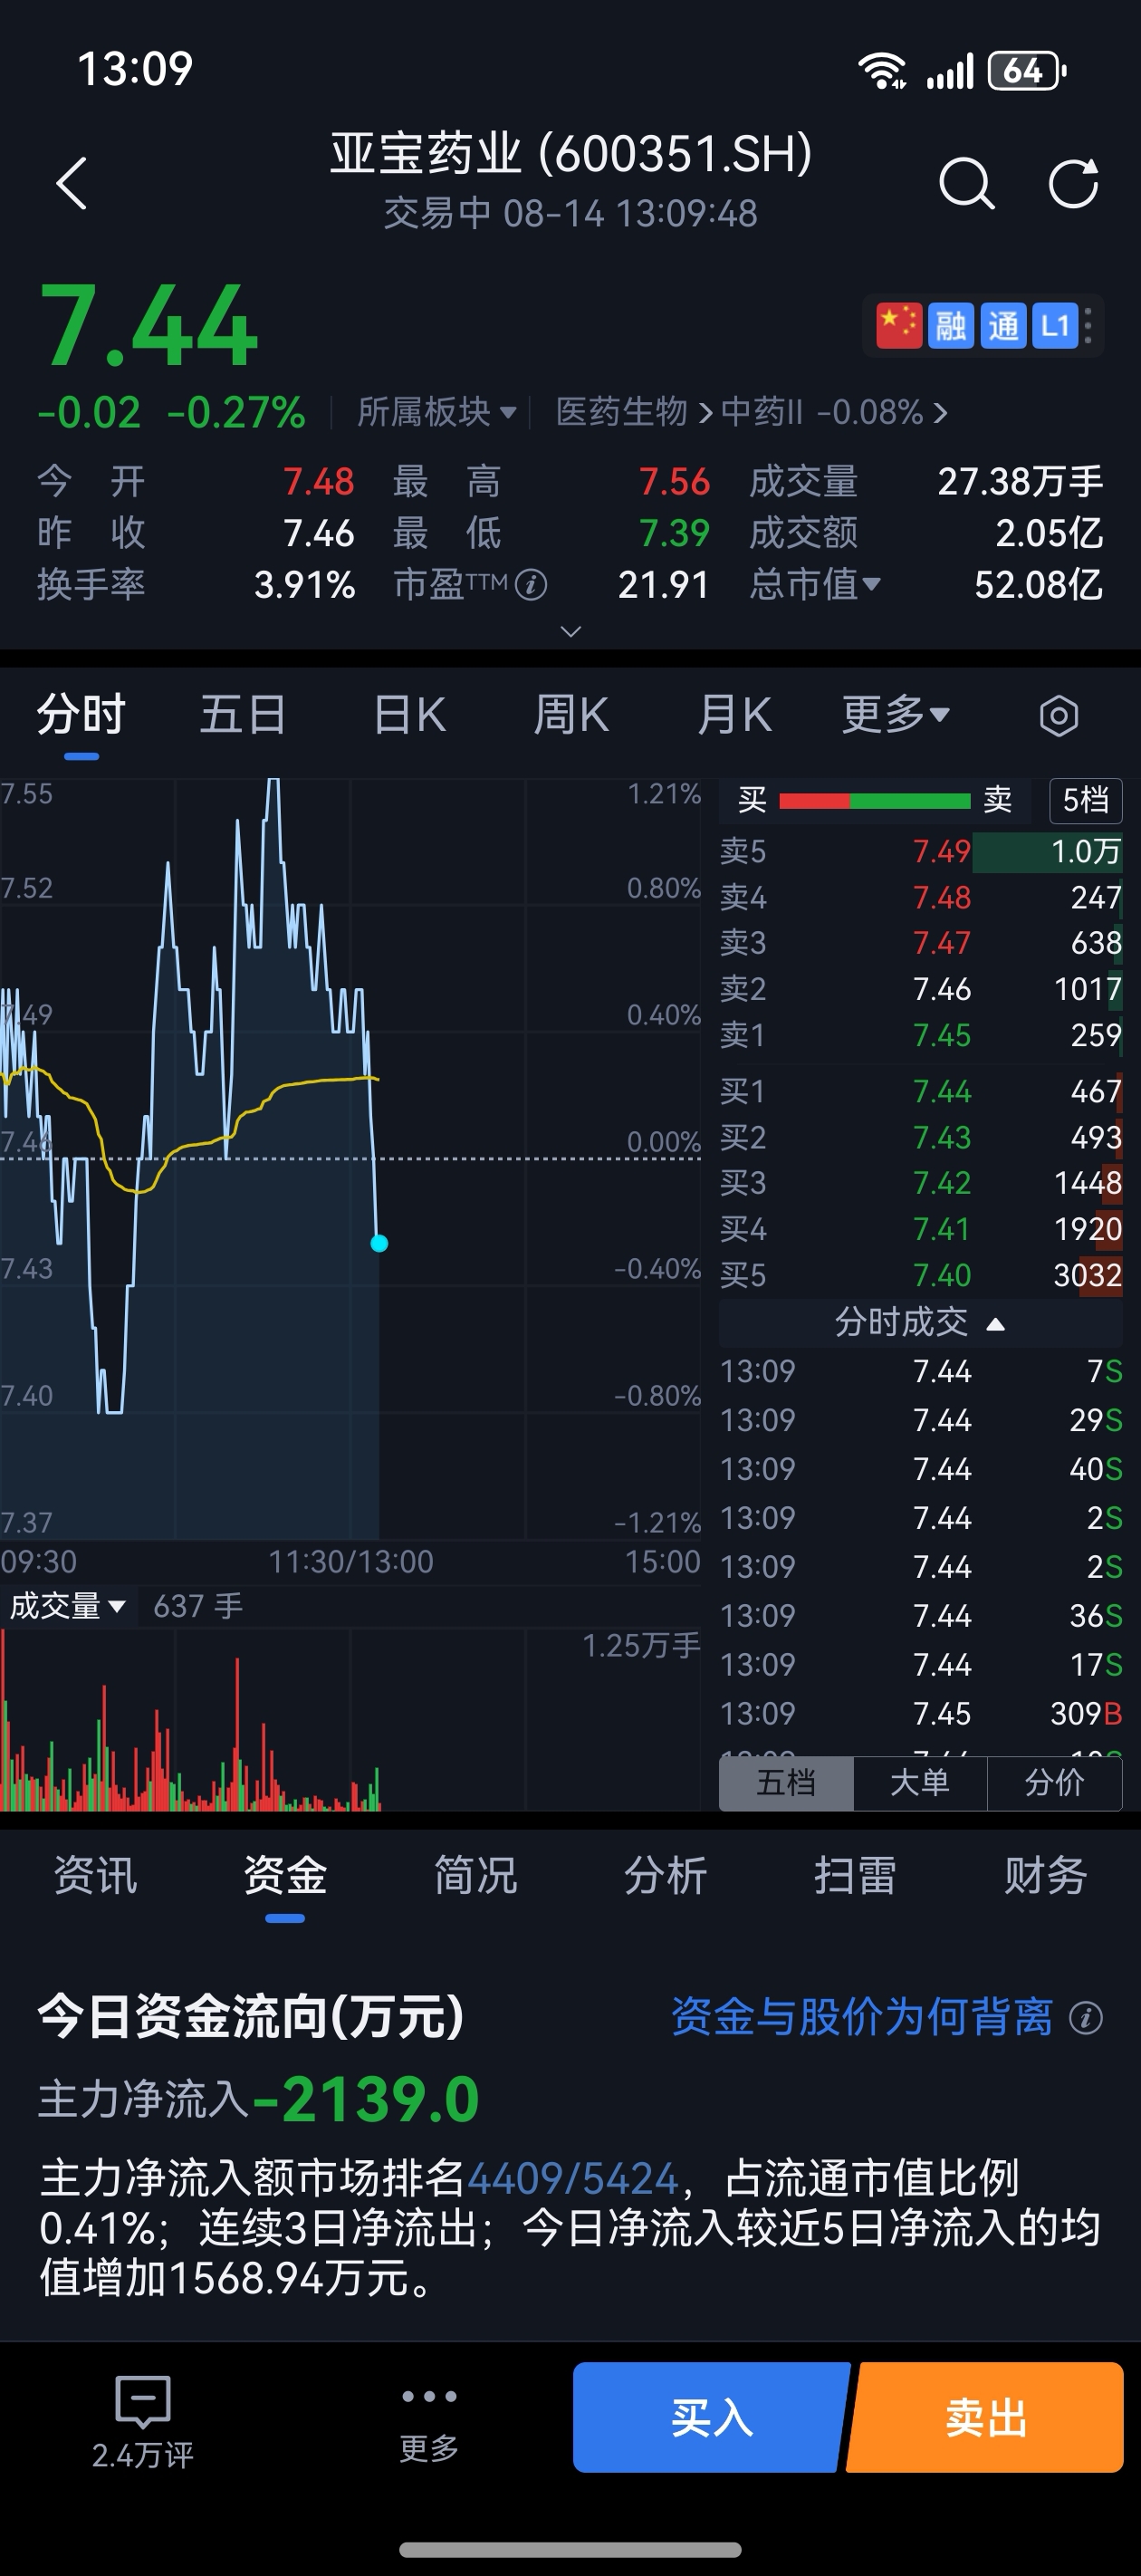The width and height of the screenshot is (1141, 2576).
Task: Tap the 融 margin trading badge
Action: pyautogui.click(x=950, y=325)
